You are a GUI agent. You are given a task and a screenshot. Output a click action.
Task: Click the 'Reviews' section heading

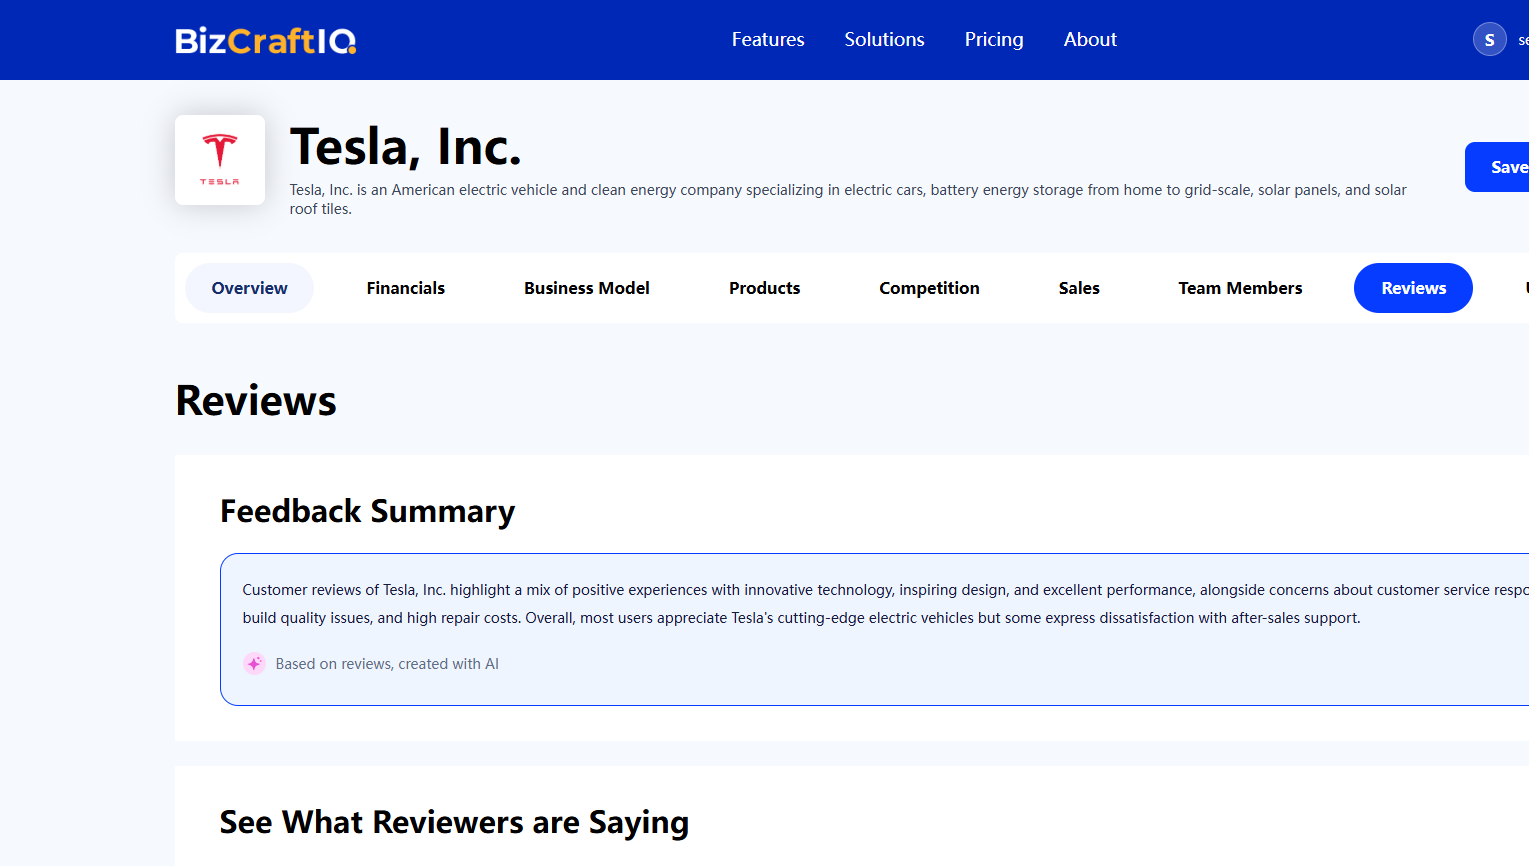coord(256,400)
